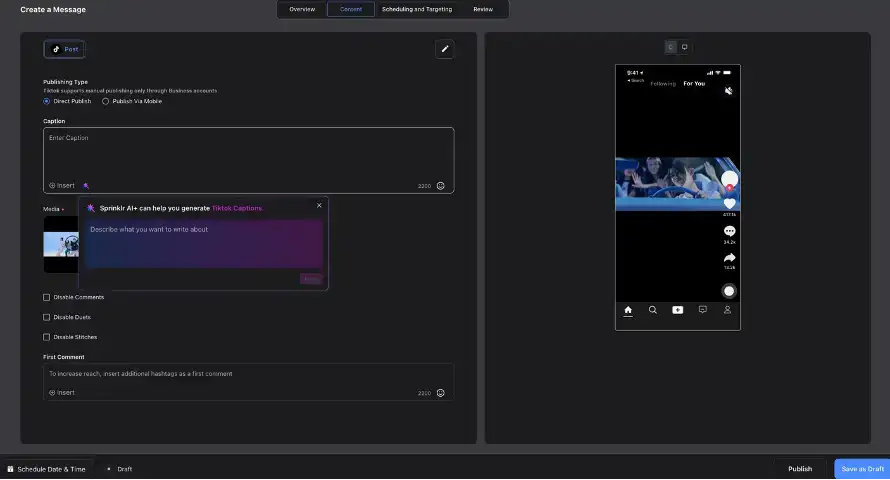890x480 pixels.
Task: Check the Disable Stitches checkbox
Action: pyautogui.click(x=47, y=337)
